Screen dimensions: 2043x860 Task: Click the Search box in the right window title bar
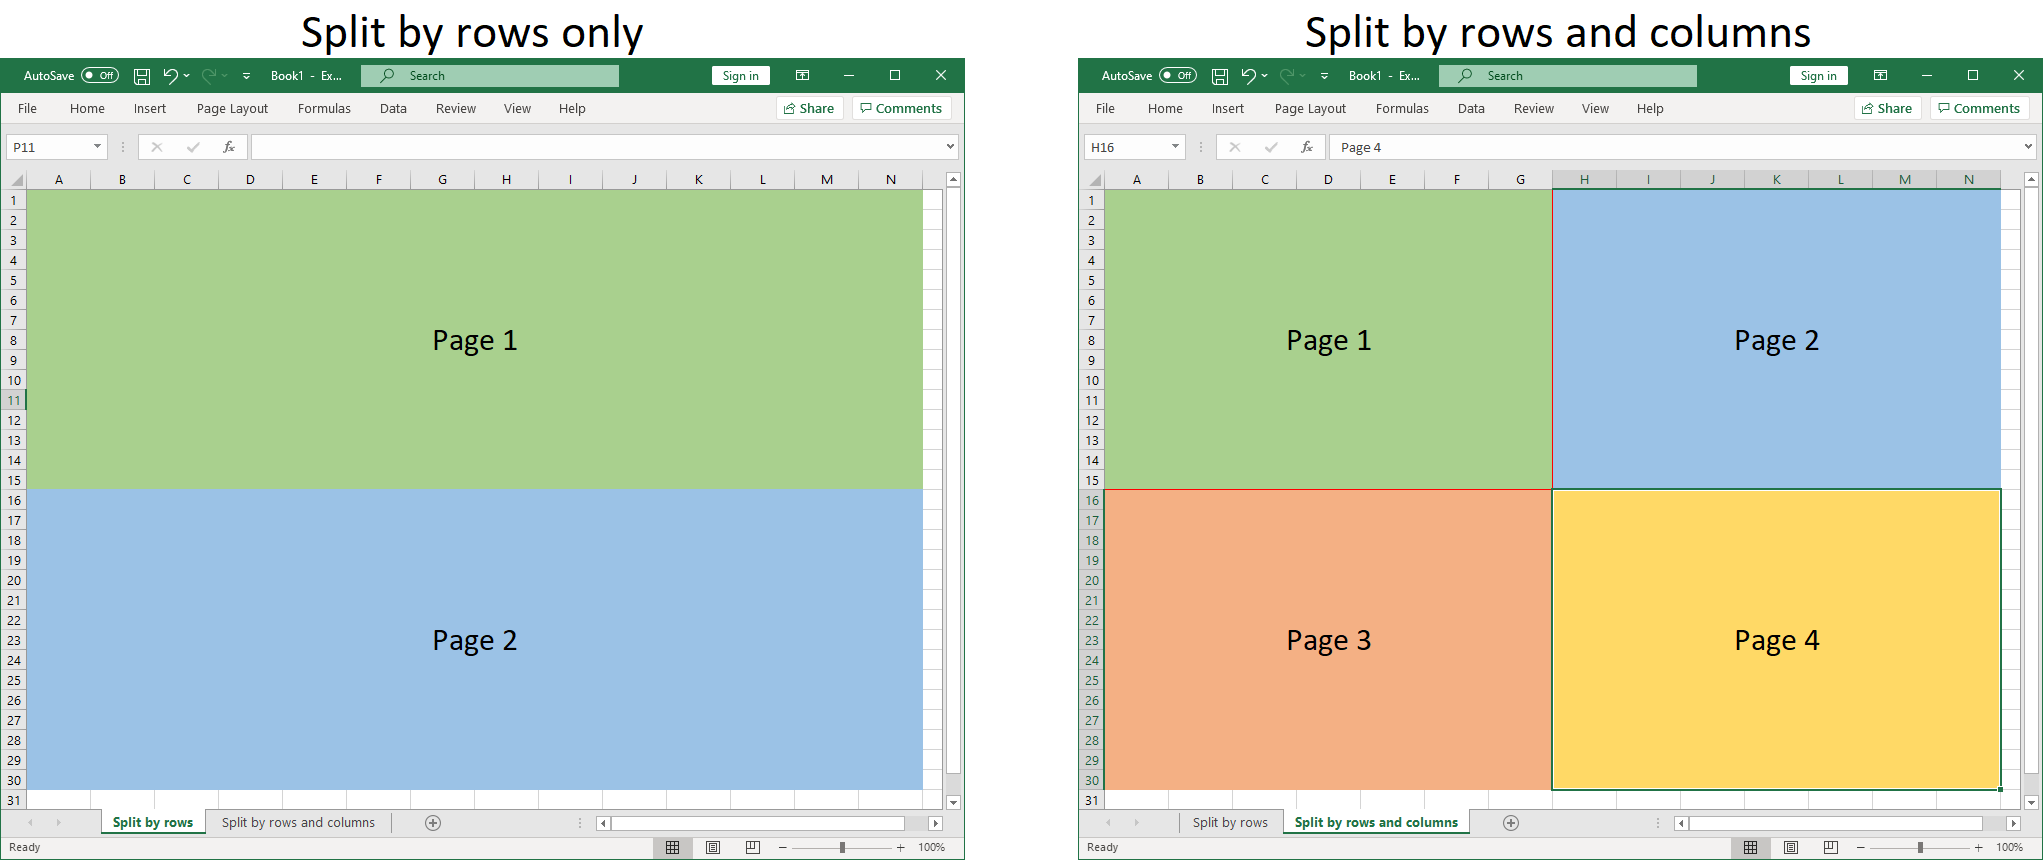pyautogui.click(x=1567, y=76)
